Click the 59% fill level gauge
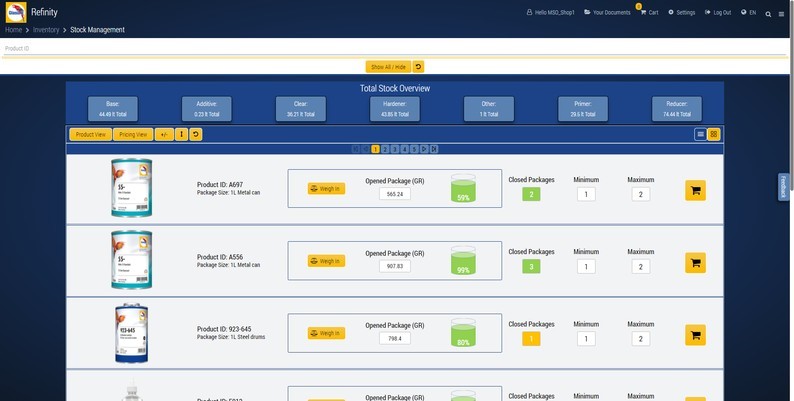The height and width of the screenshot is (401, 794). click(x=463, y=188)
